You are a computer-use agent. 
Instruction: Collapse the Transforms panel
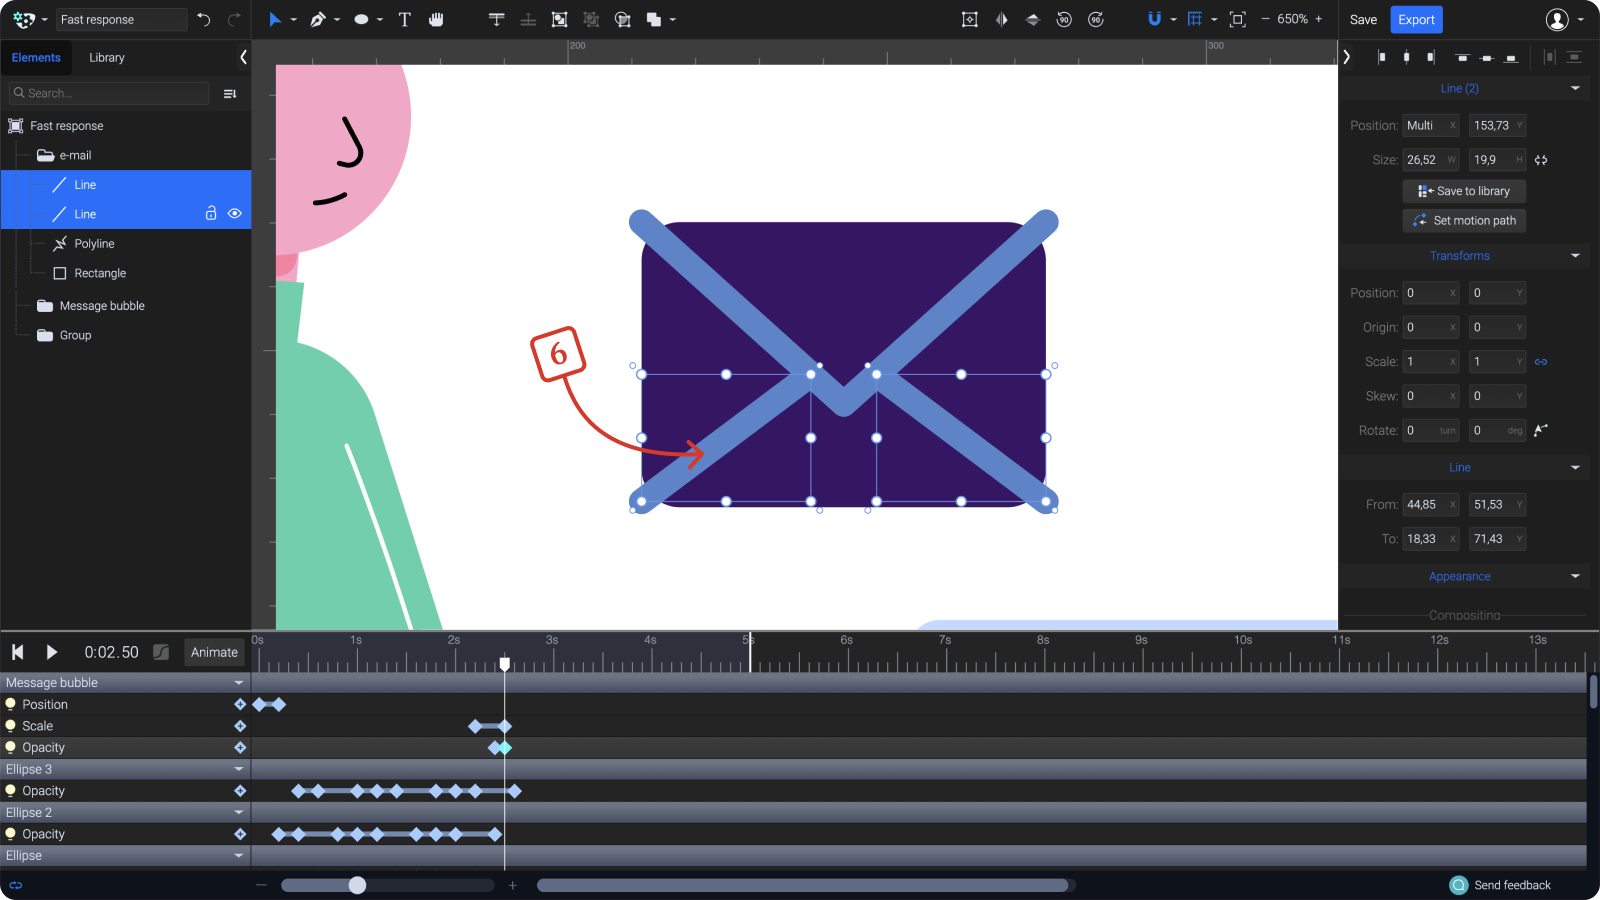coord(1576,255)
